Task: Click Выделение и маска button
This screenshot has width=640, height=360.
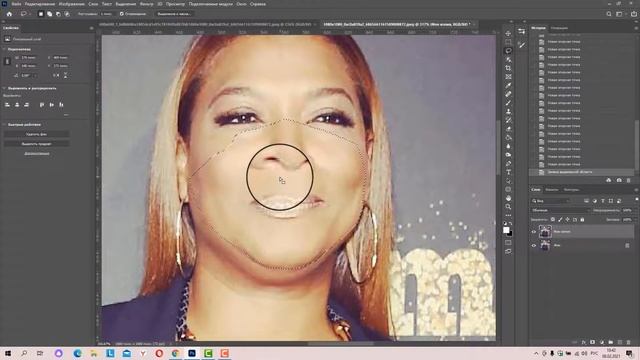Action: coord(174,14)
